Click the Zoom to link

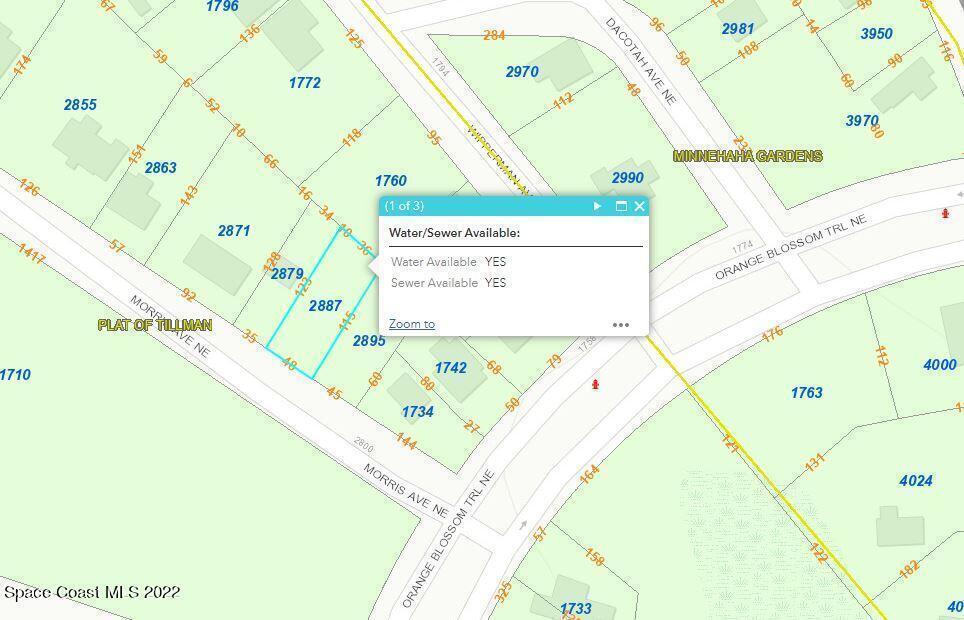pos(411,324)
